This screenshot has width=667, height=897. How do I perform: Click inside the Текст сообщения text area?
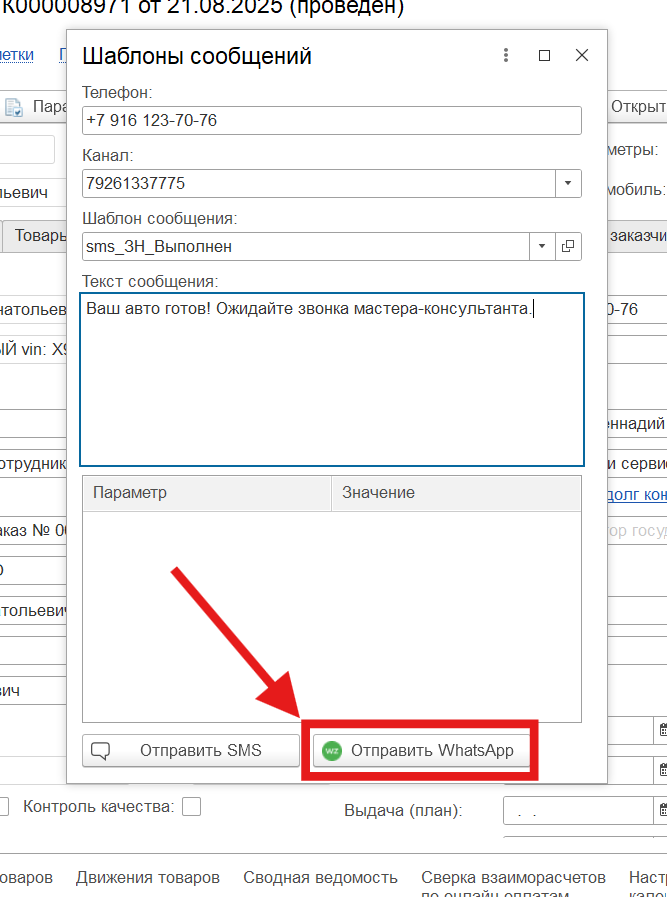tap(331, 390)
